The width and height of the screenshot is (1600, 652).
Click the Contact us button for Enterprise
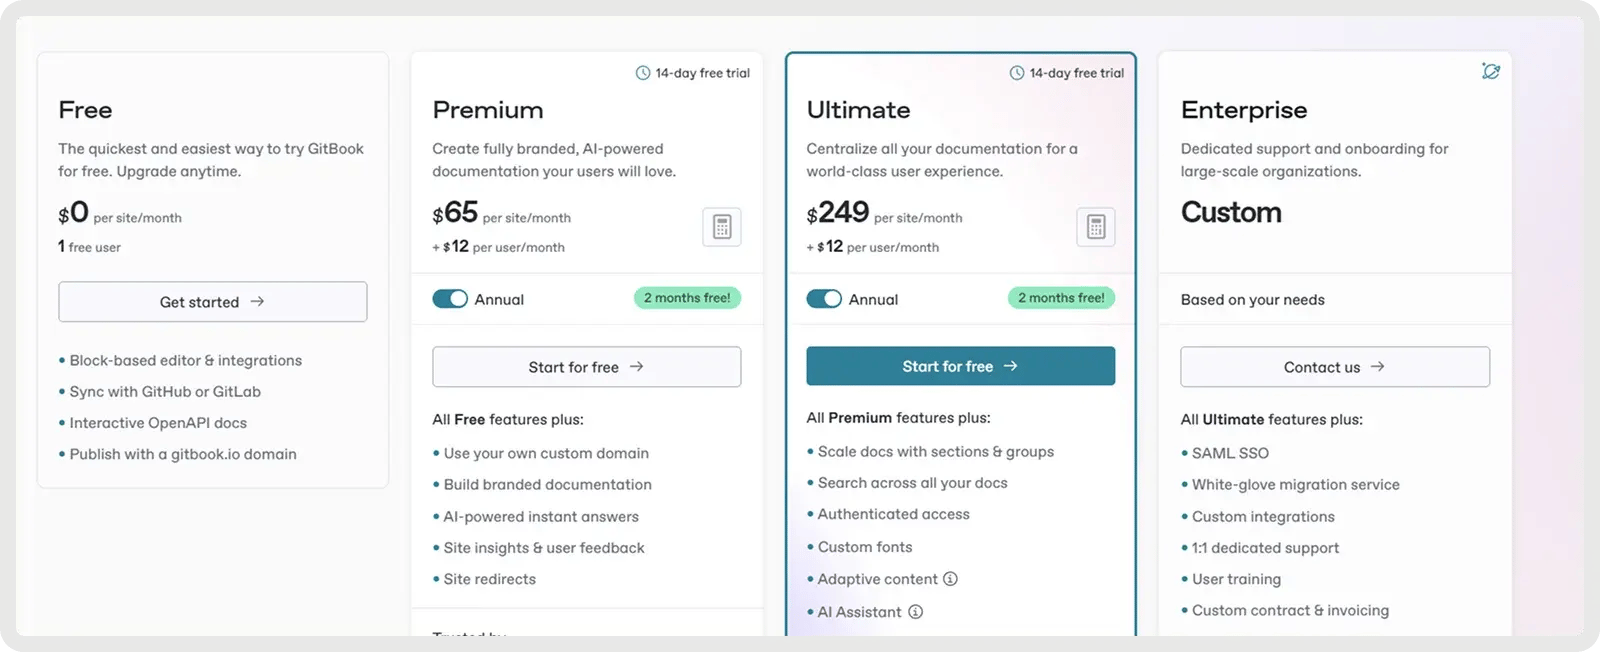[x=1334, y=367]
